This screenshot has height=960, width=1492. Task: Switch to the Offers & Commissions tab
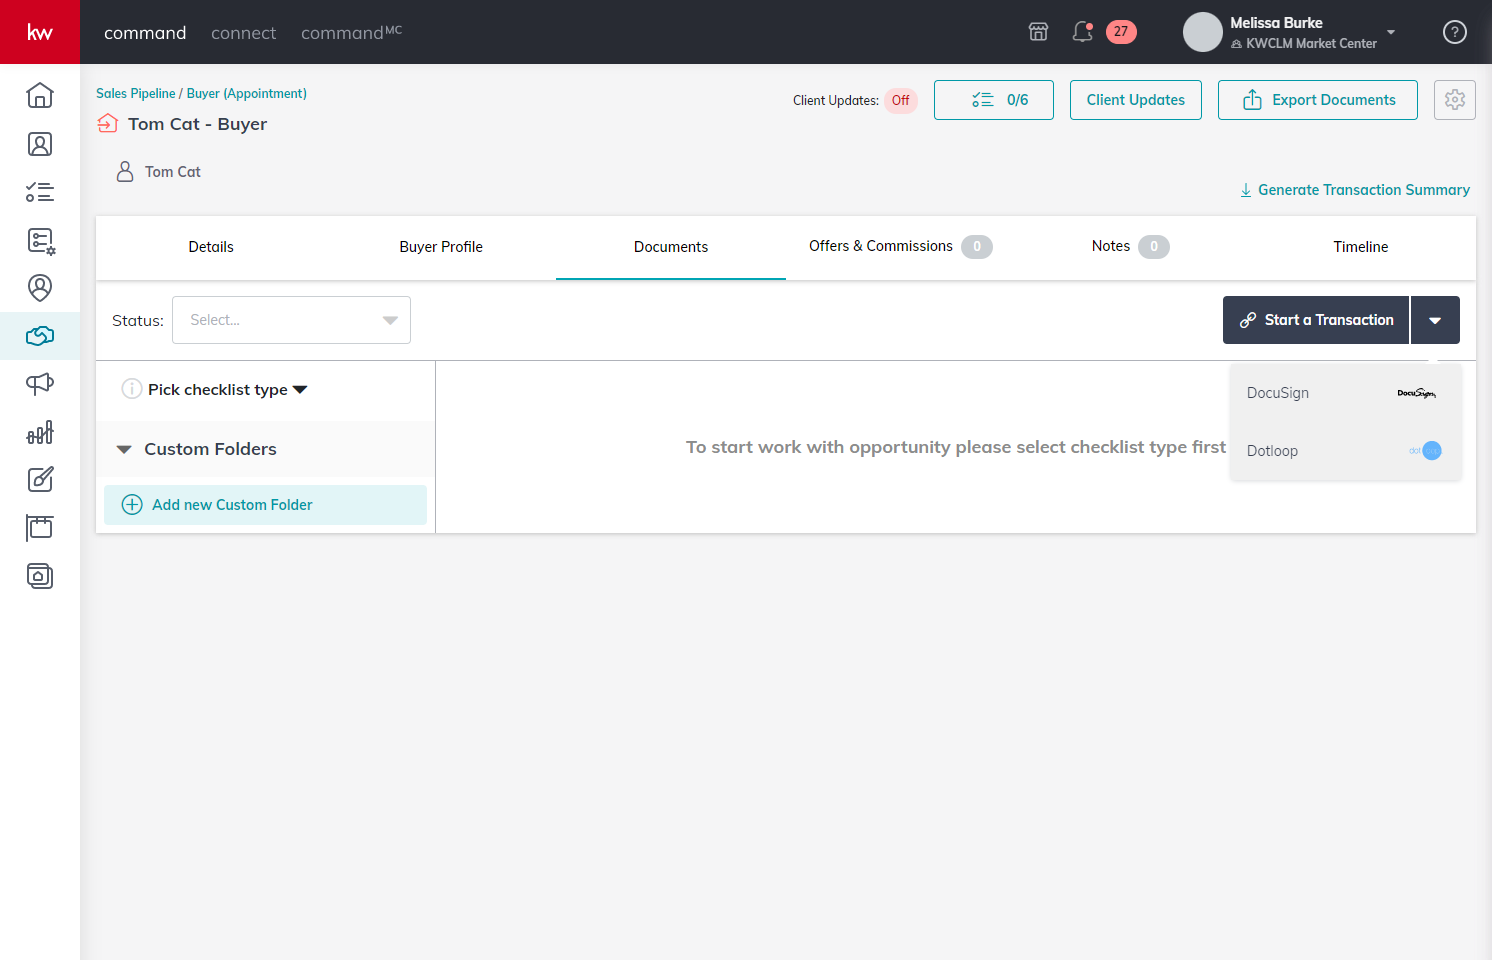[x=901, y=247]
